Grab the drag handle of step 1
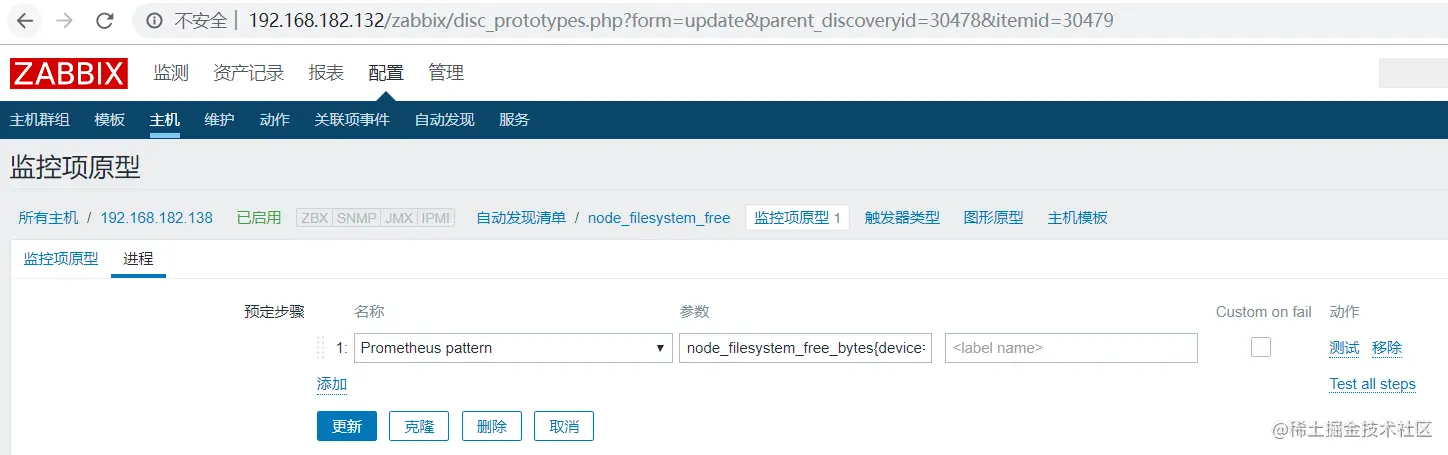This screenshot has height=455, width=1448. tap(321, 348)
